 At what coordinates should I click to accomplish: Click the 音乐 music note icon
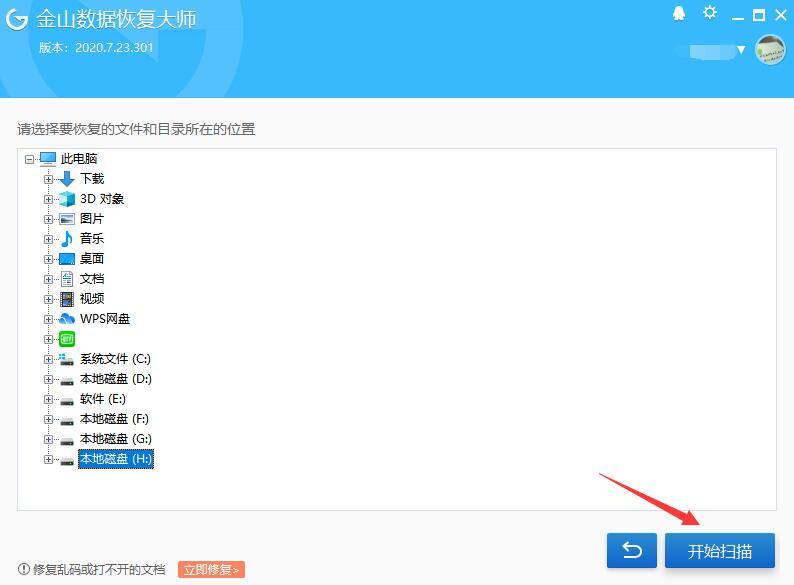(67, 239)
